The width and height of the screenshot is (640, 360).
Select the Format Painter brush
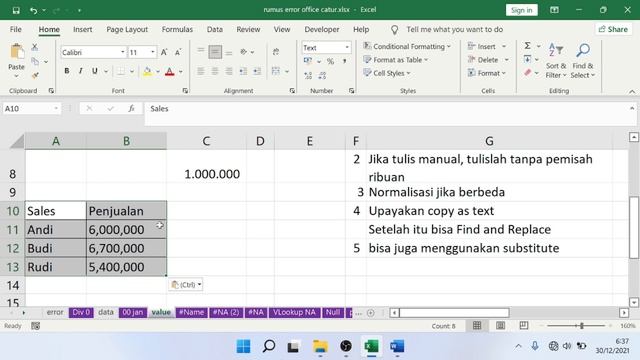point(35,76)
